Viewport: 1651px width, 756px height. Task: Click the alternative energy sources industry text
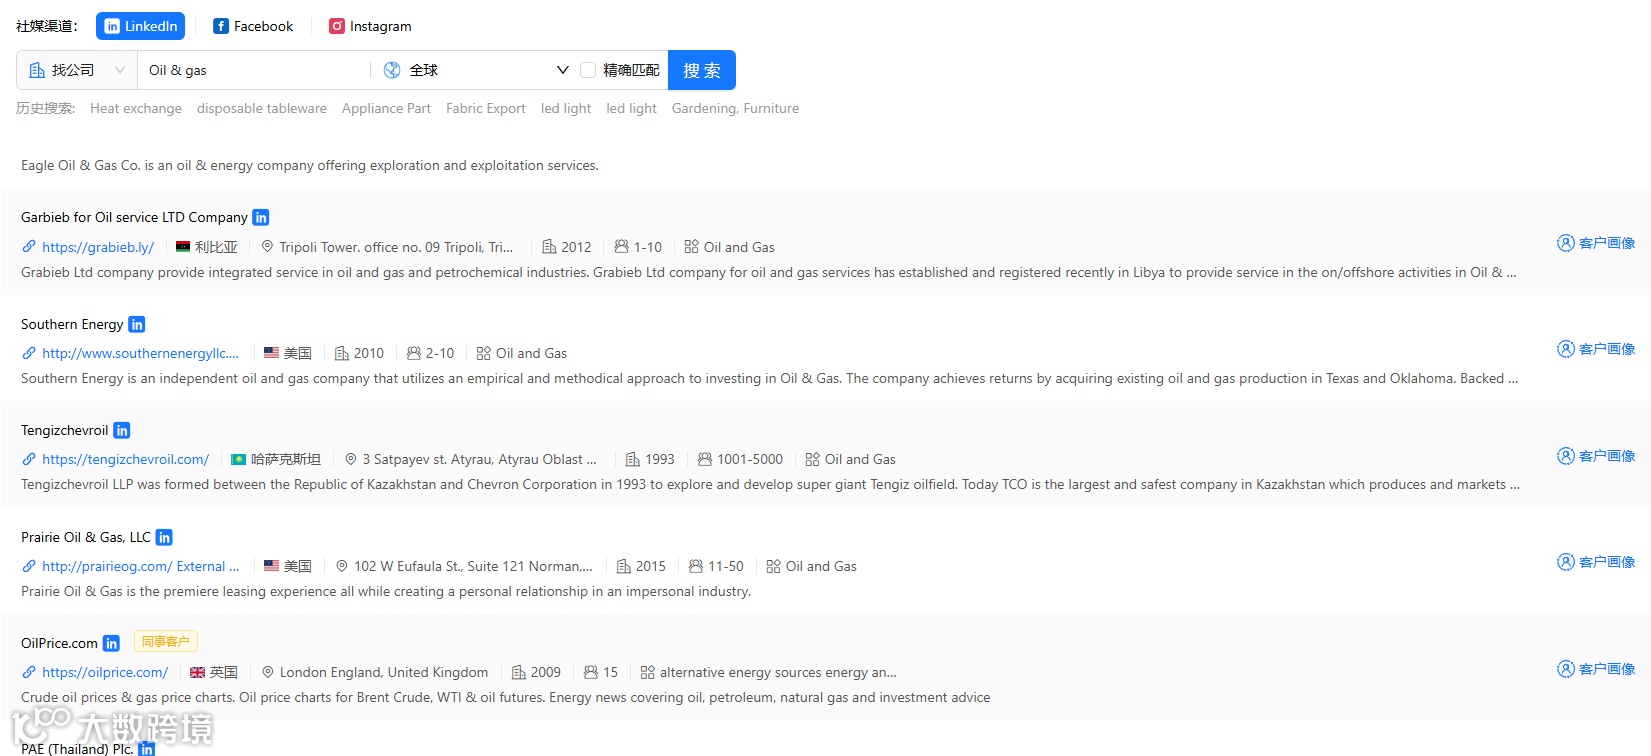778,672
